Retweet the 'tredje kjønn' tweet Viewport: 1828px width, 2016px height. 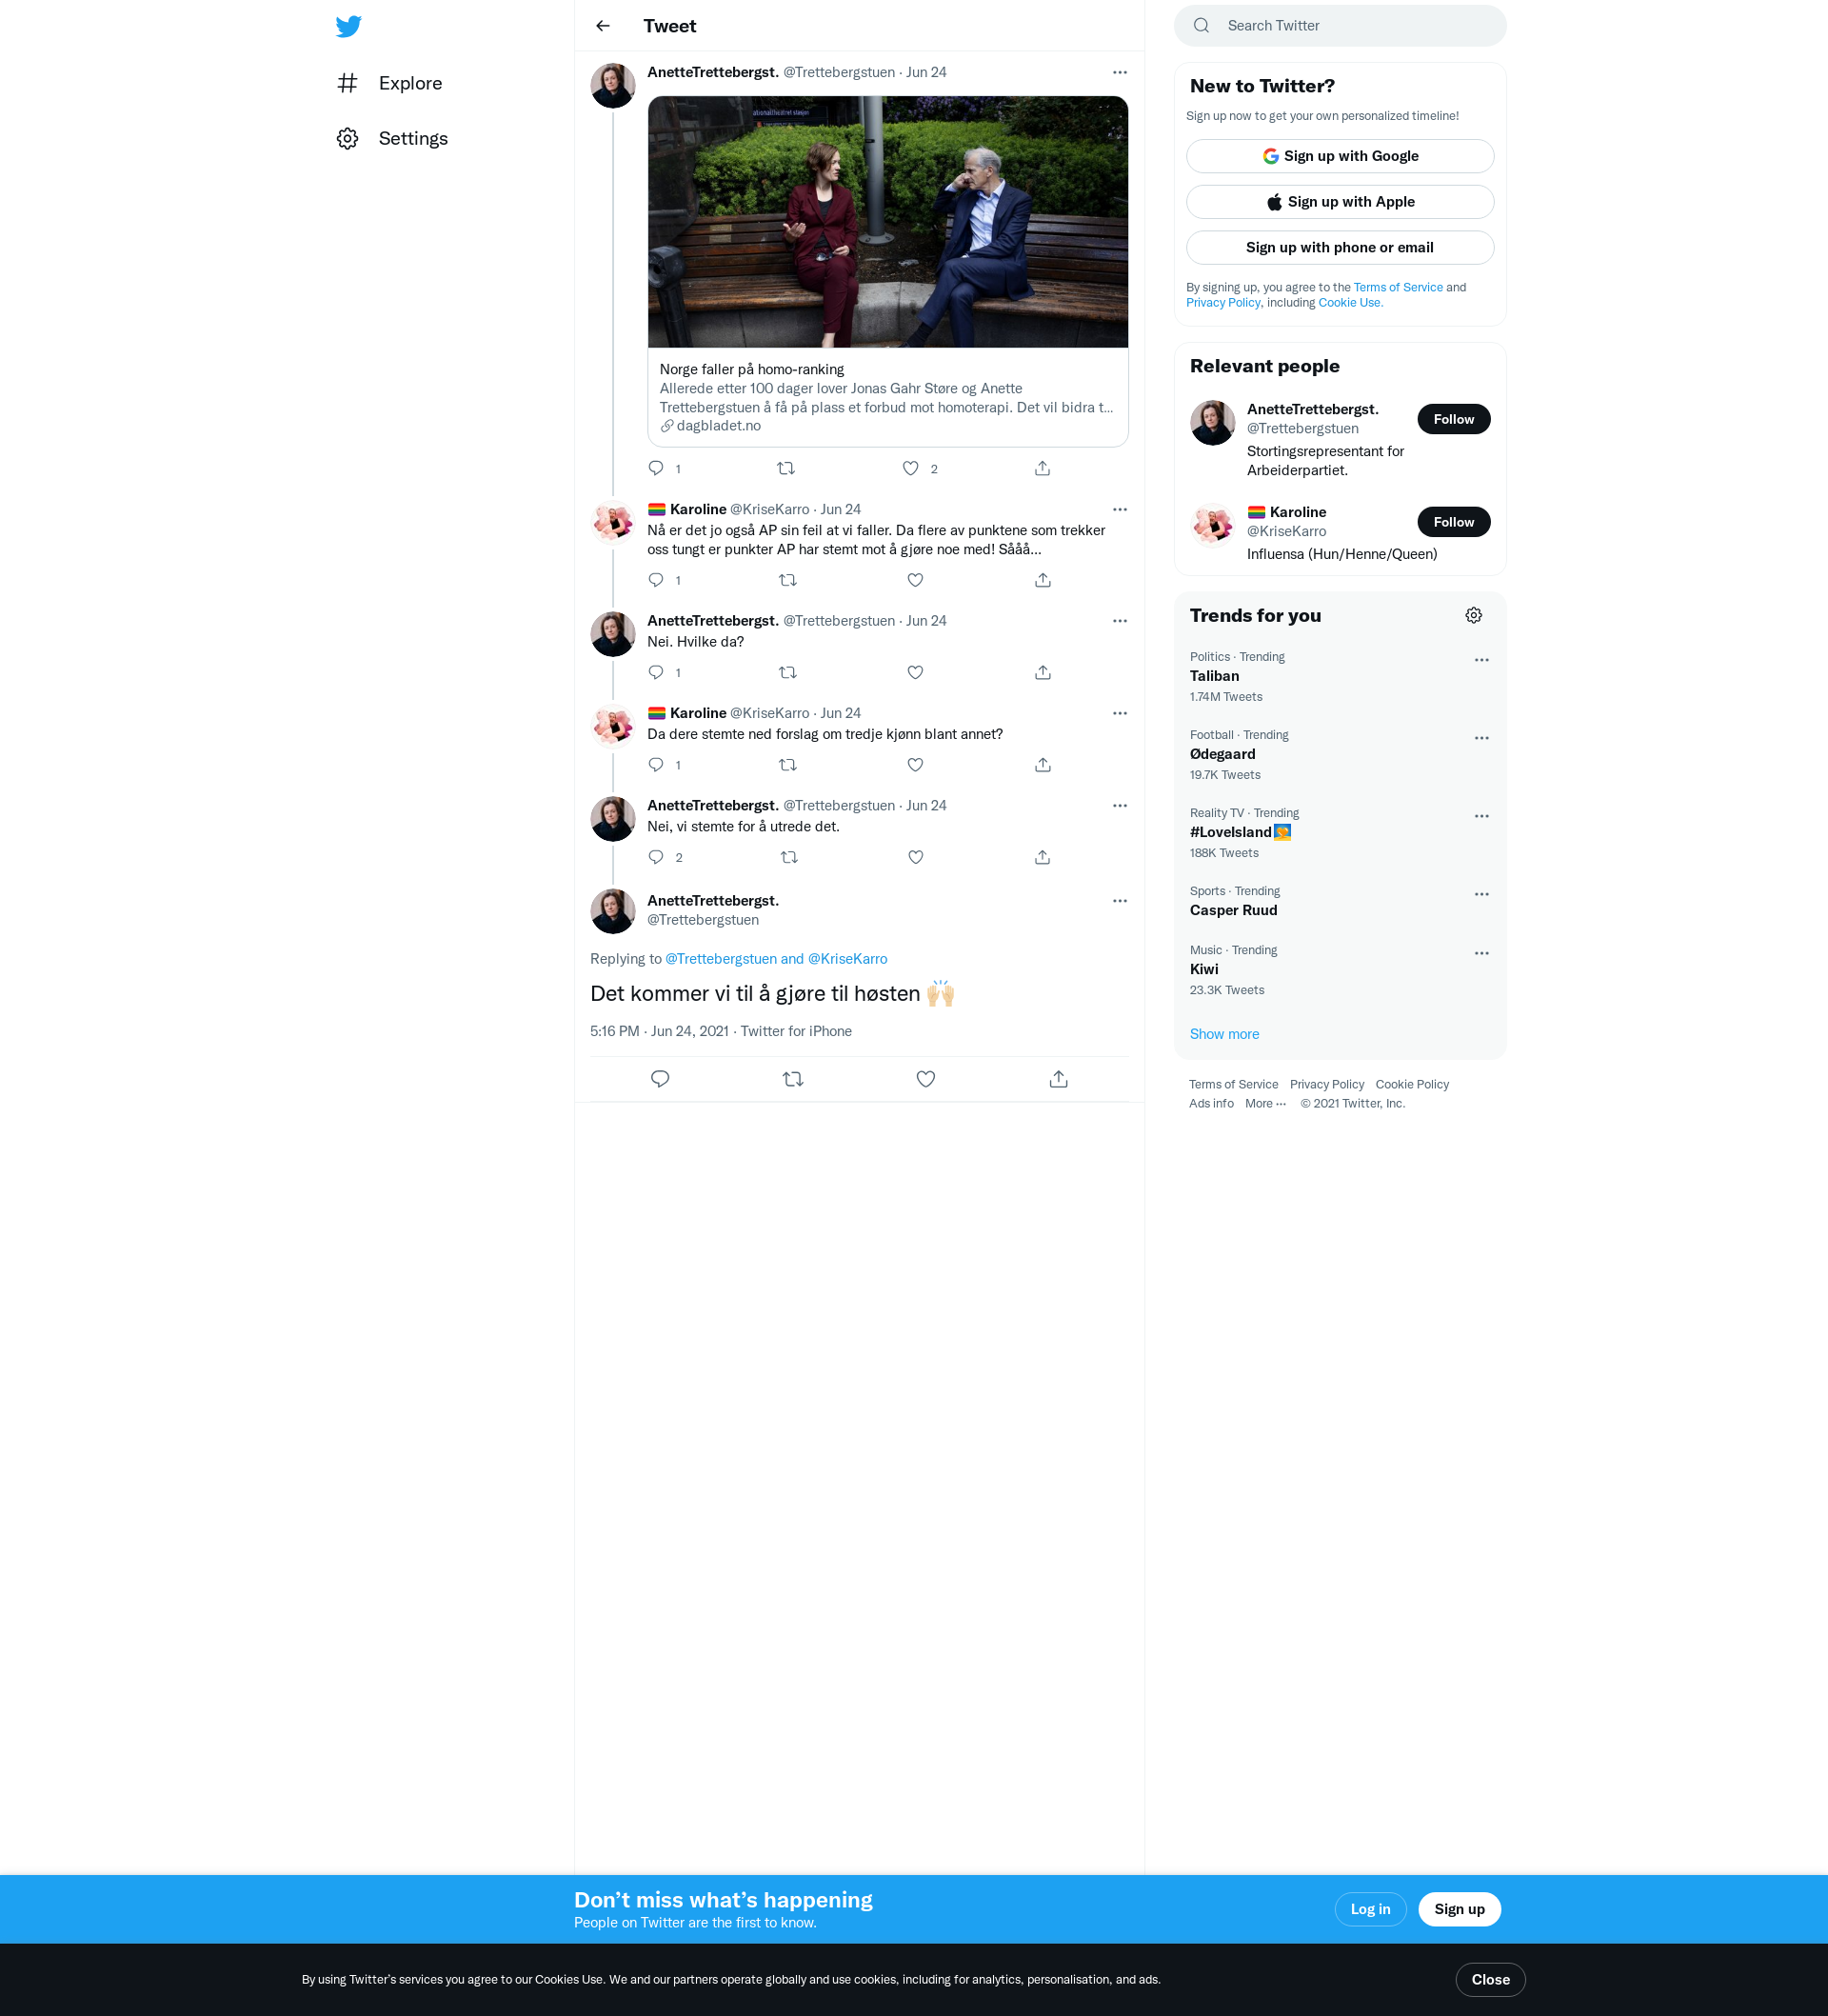(x=788, y=765)
